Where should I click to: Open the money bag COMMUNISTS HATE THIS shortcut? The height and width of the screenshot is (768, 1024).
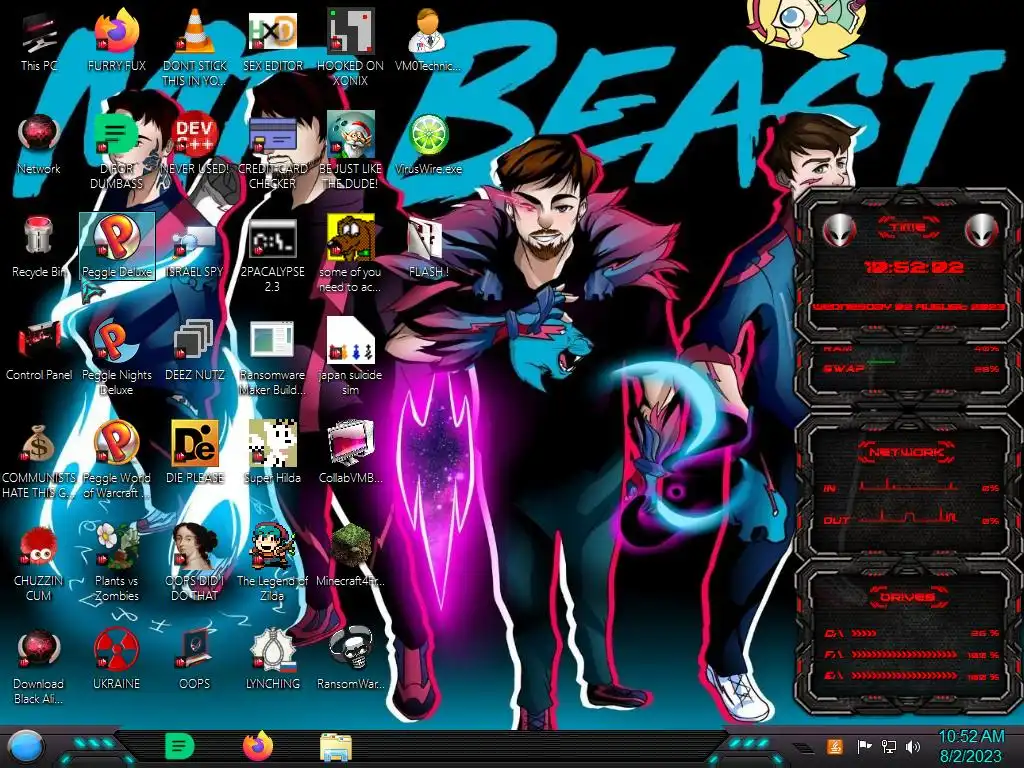pos(39,461)
